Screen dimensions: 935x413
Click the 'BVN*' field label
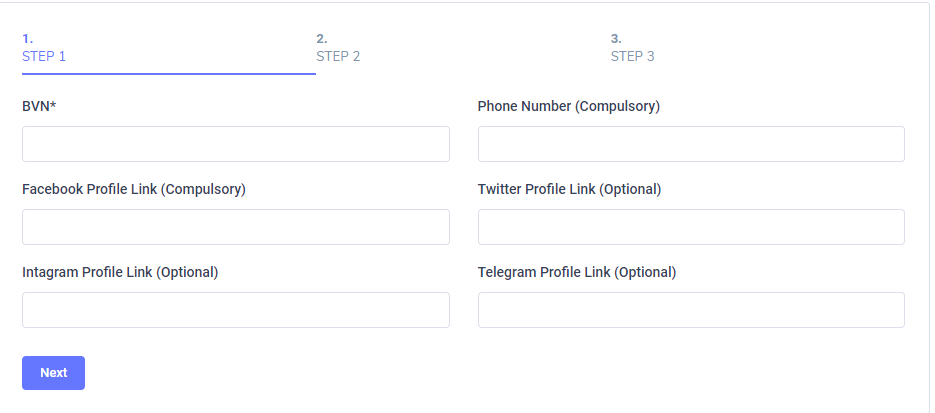click(x=39, y=106)
